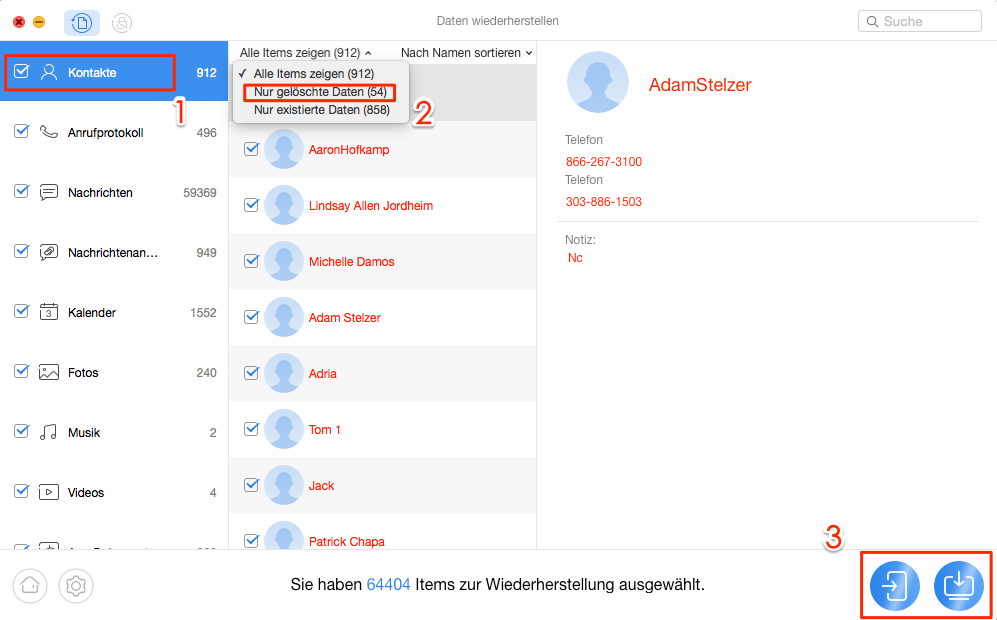
Task: Open the home screen icon
Action: click(x=30, y=586)
